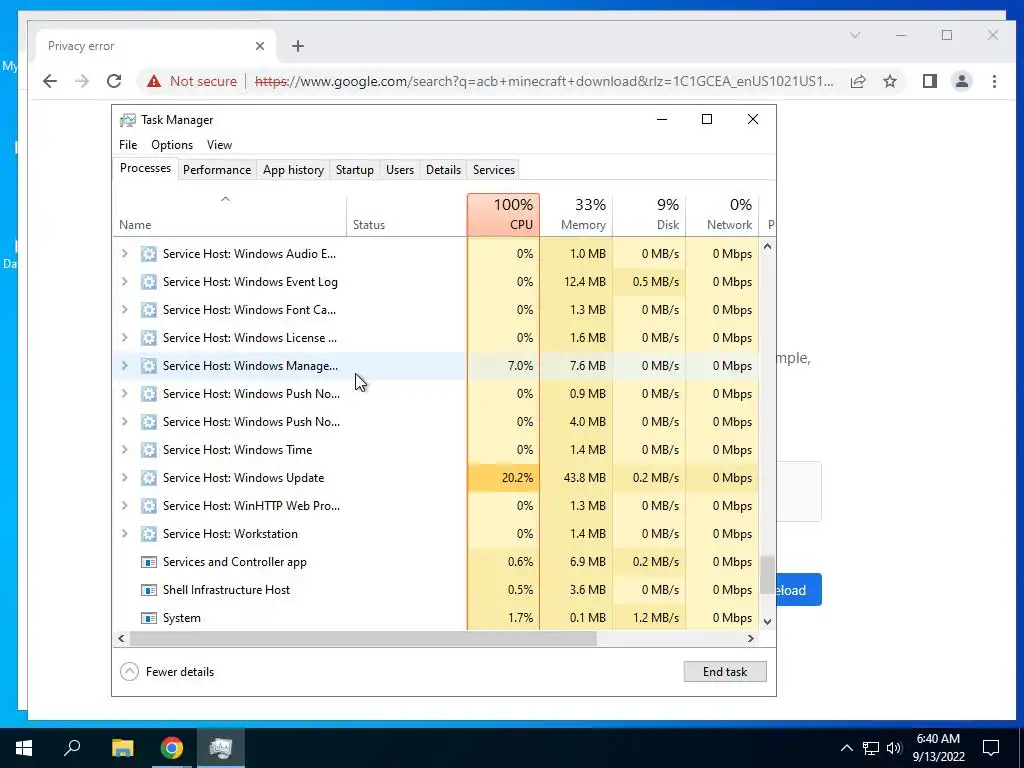The image size is (1024, 768).
Task: Click the Chrome taskbar icon
Action: click(x=172, y=748)
